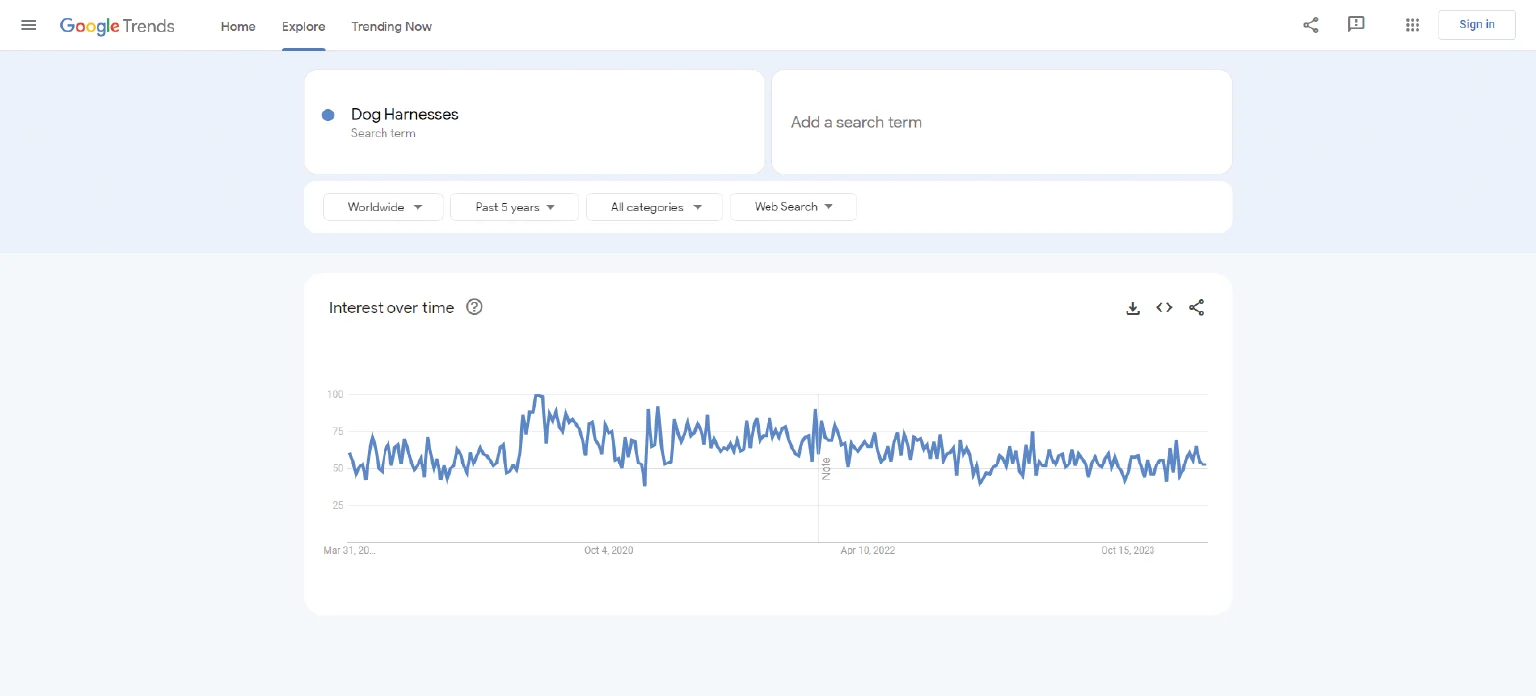The height and width of the screenshot is (696, 1536).
Task: Click the embed code icon
Action: [x=1164, y=308]
